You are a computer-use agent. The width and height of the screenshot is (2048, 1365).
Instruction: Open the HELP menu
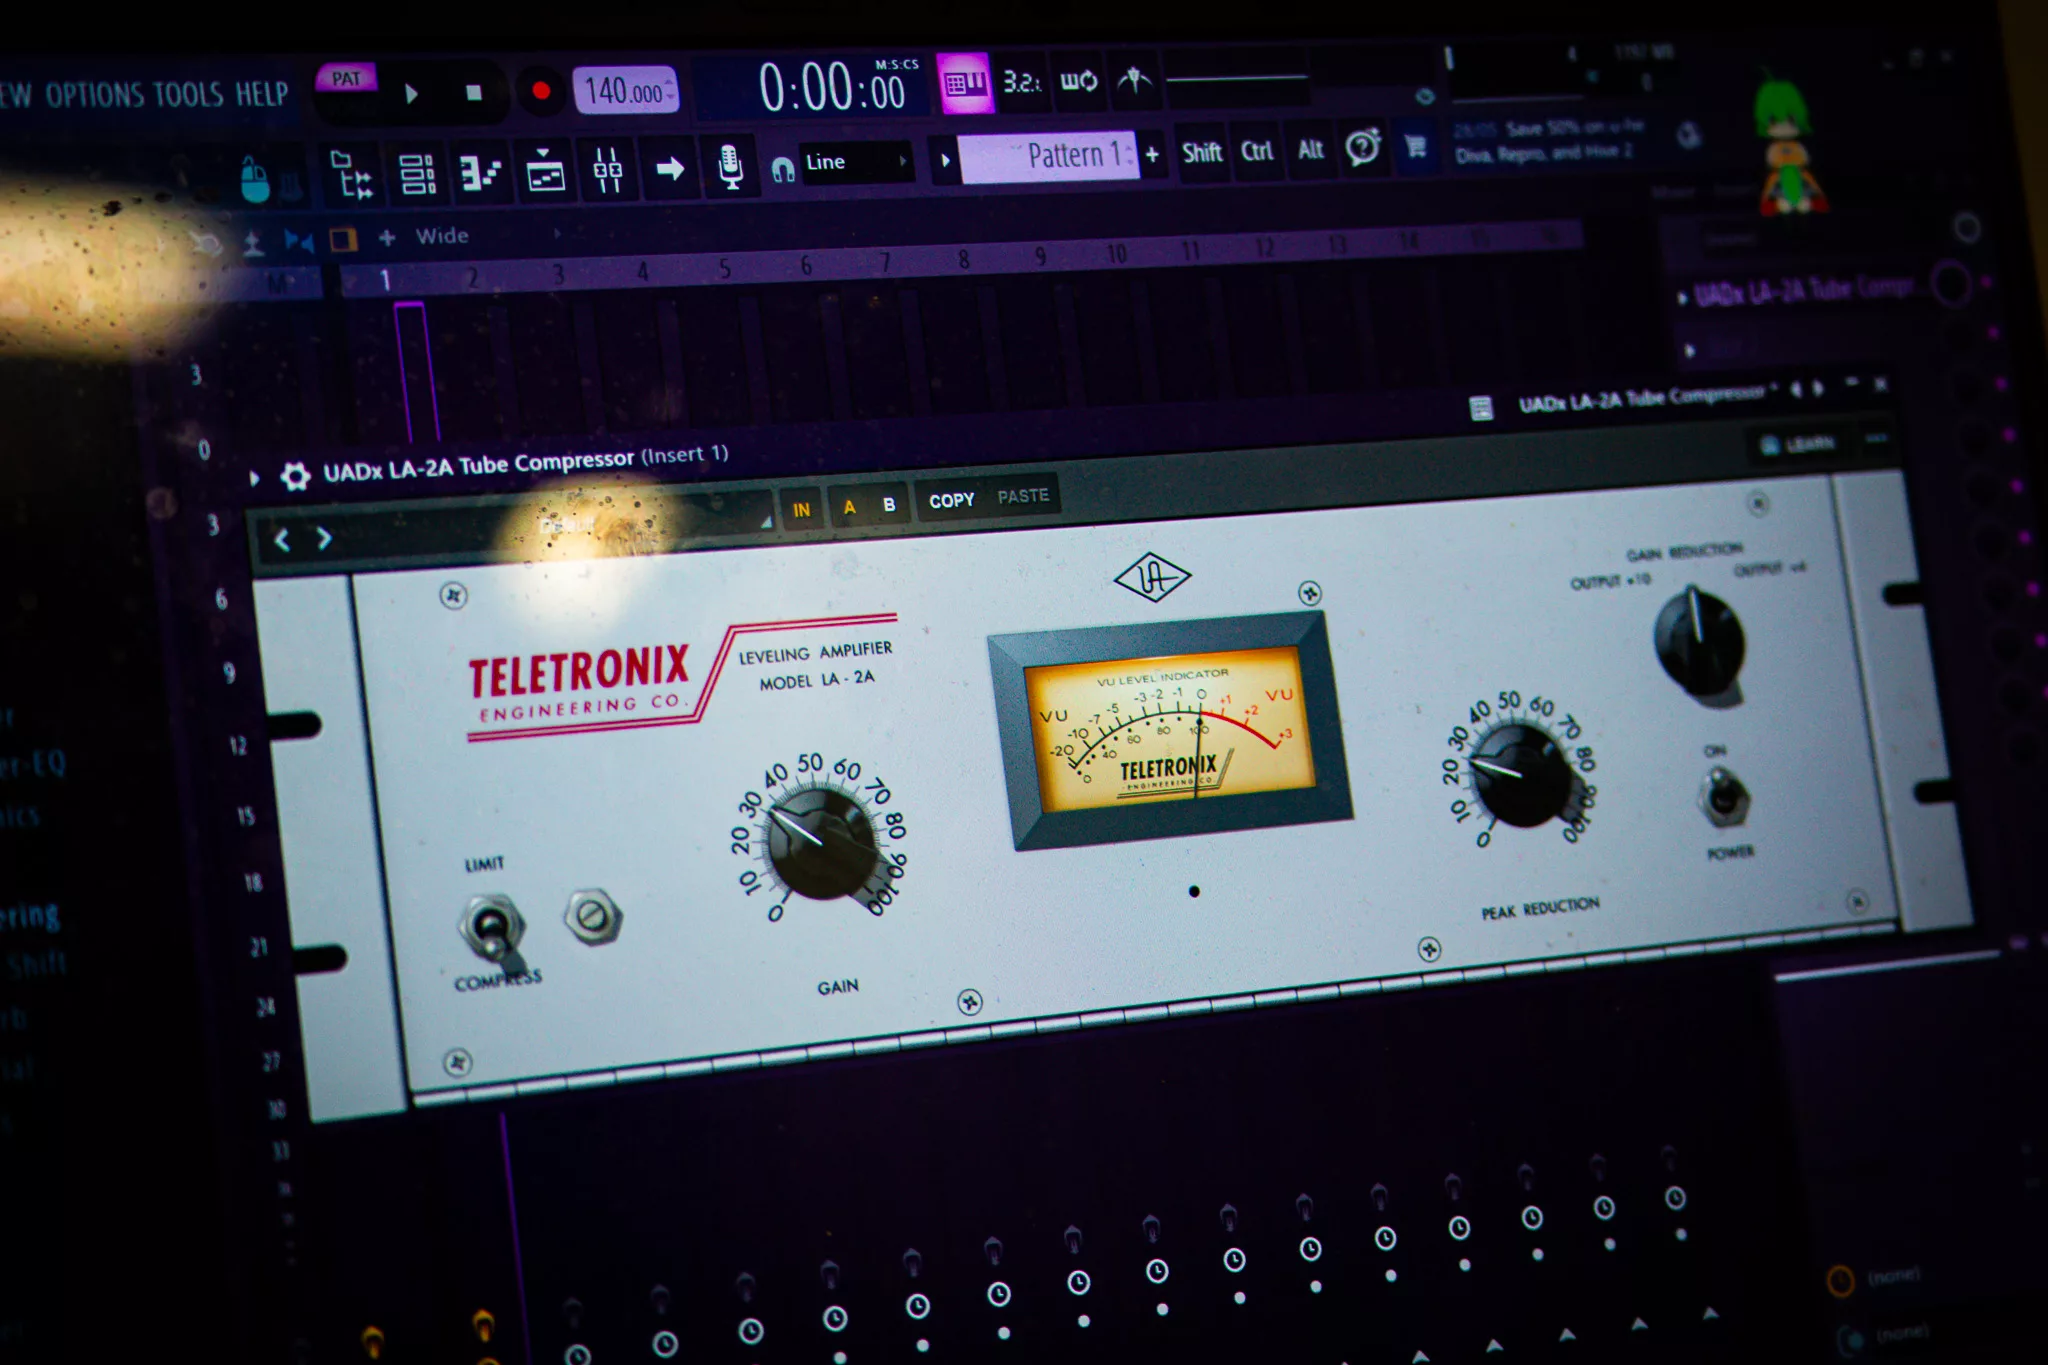pos(262,94)
